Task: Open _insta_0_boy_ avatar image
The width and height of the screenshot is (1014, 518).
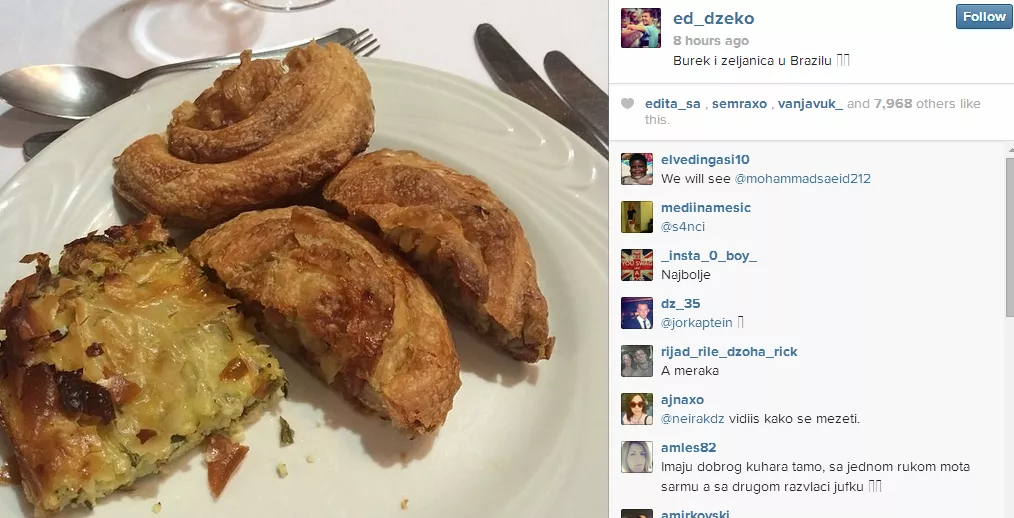Action: tap(637, 264)
